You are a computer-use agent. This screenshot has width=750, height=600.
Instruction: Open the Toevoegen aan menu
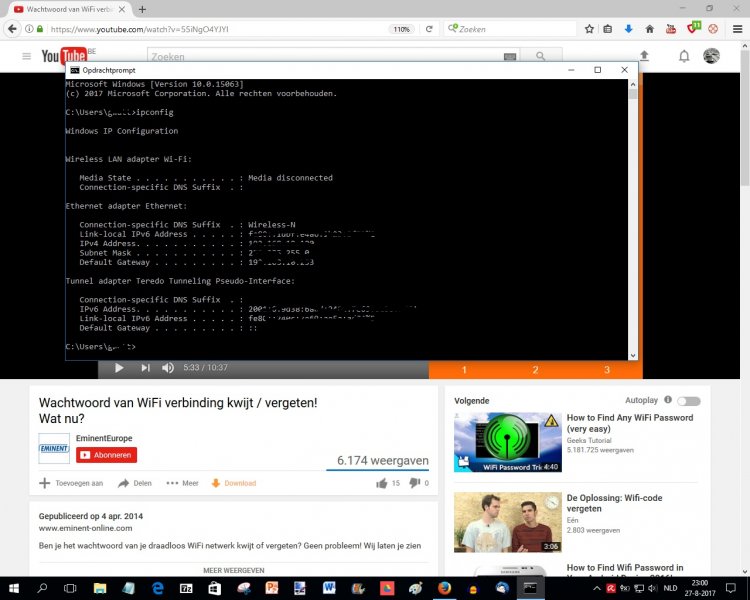pyautogui.click(x=71, y=483)
